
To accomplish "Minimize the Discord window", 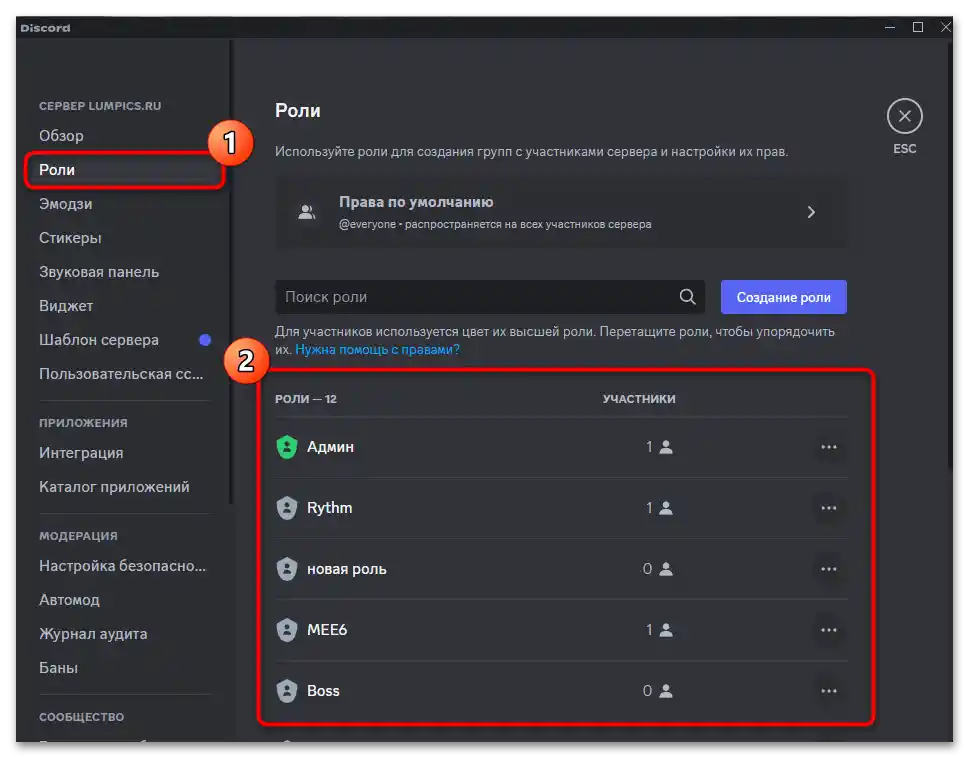I will click(890, 28).
